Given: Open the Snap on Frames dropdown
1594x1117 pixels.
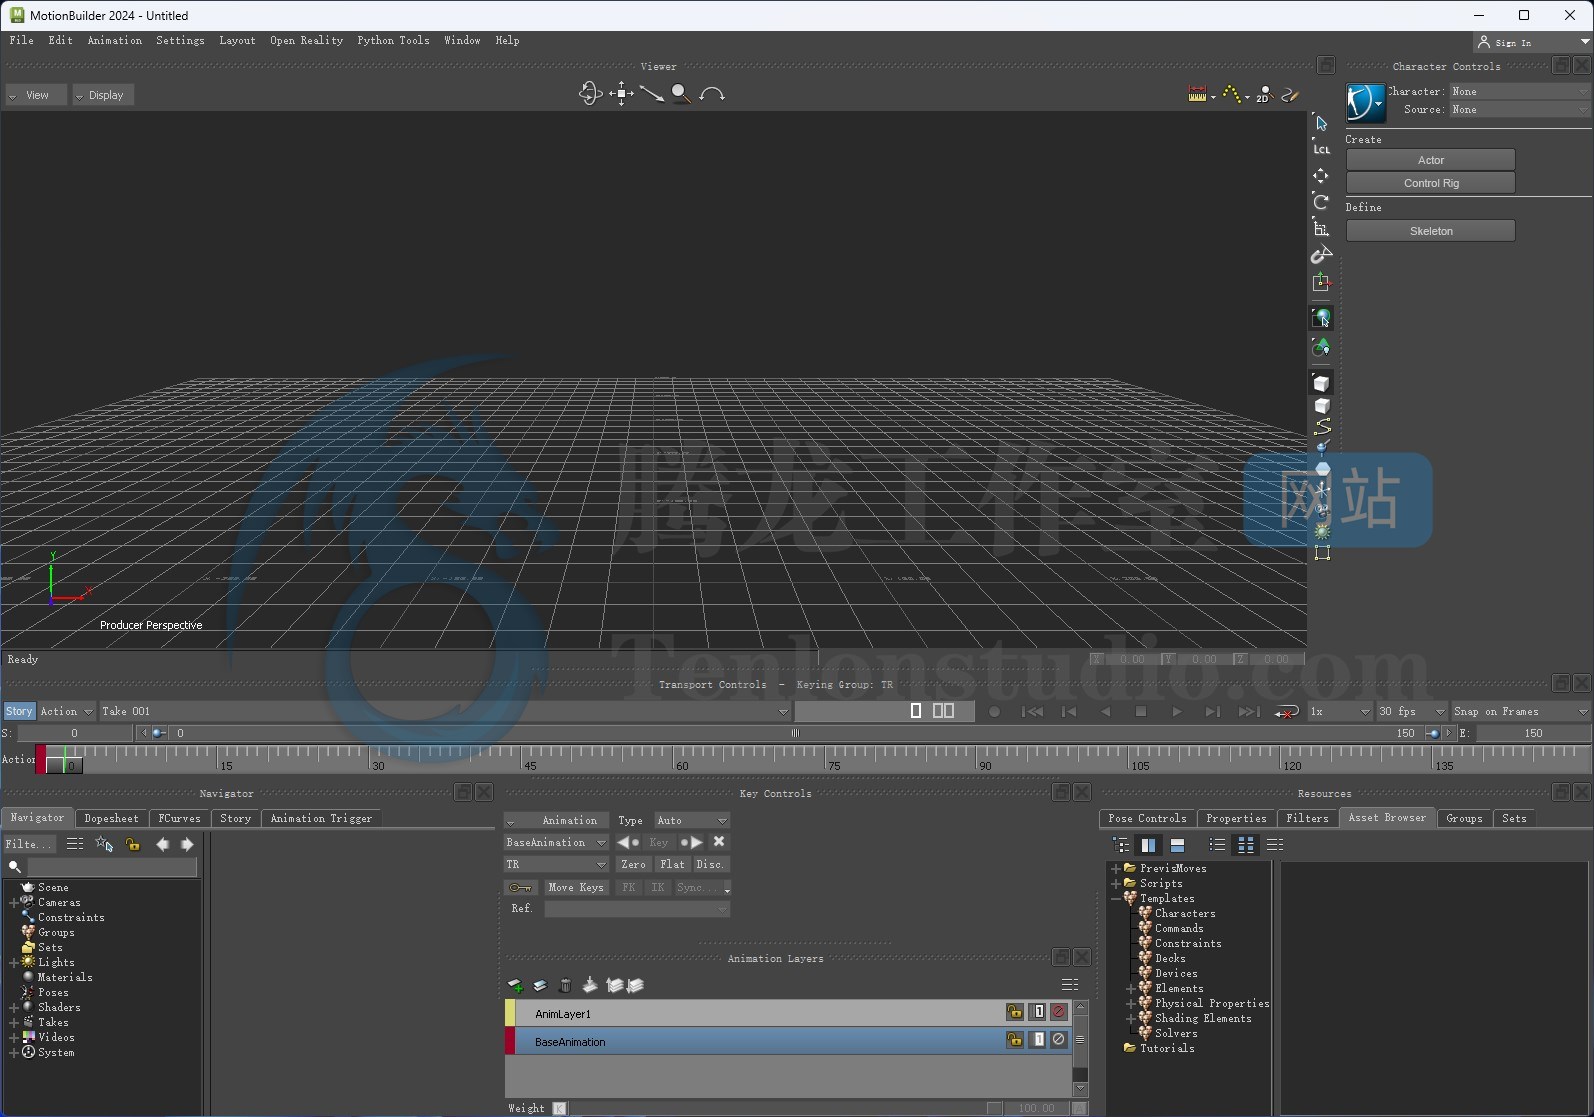Looking at the screenshot, I should tap(1520, 711).
